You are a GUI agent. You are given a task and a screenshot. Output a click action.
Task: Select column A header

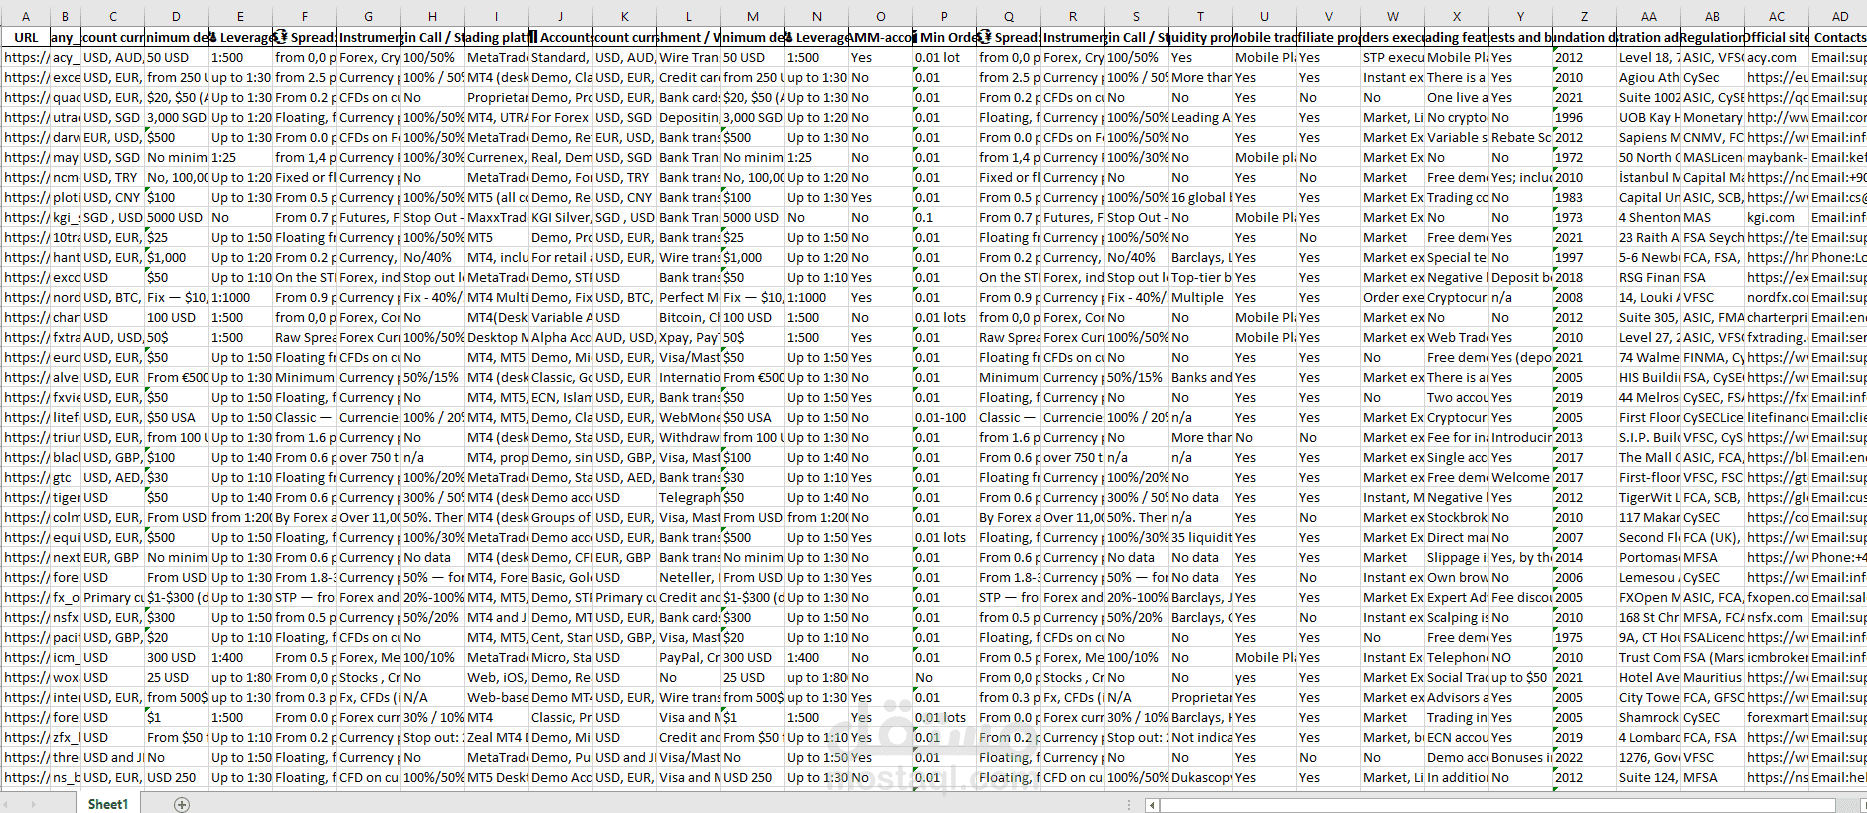coord(26,16)
